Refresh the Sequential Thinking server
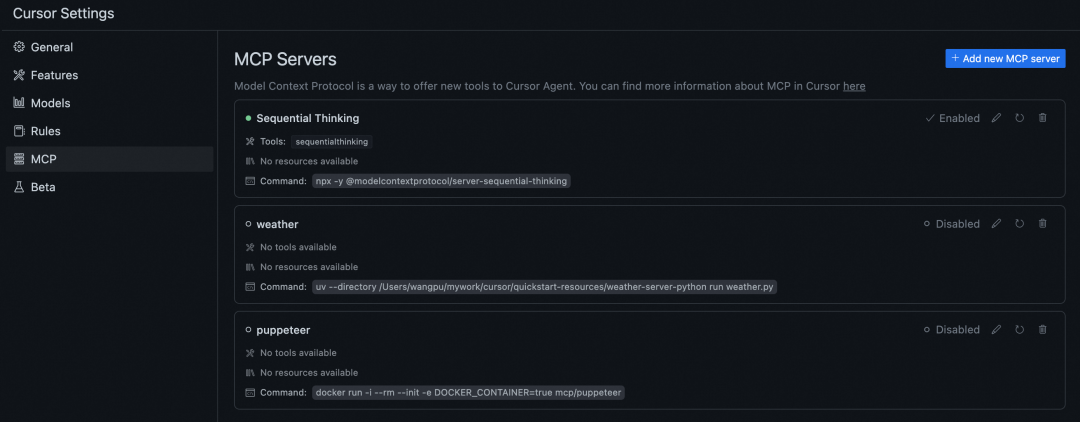 [1019, 118]
